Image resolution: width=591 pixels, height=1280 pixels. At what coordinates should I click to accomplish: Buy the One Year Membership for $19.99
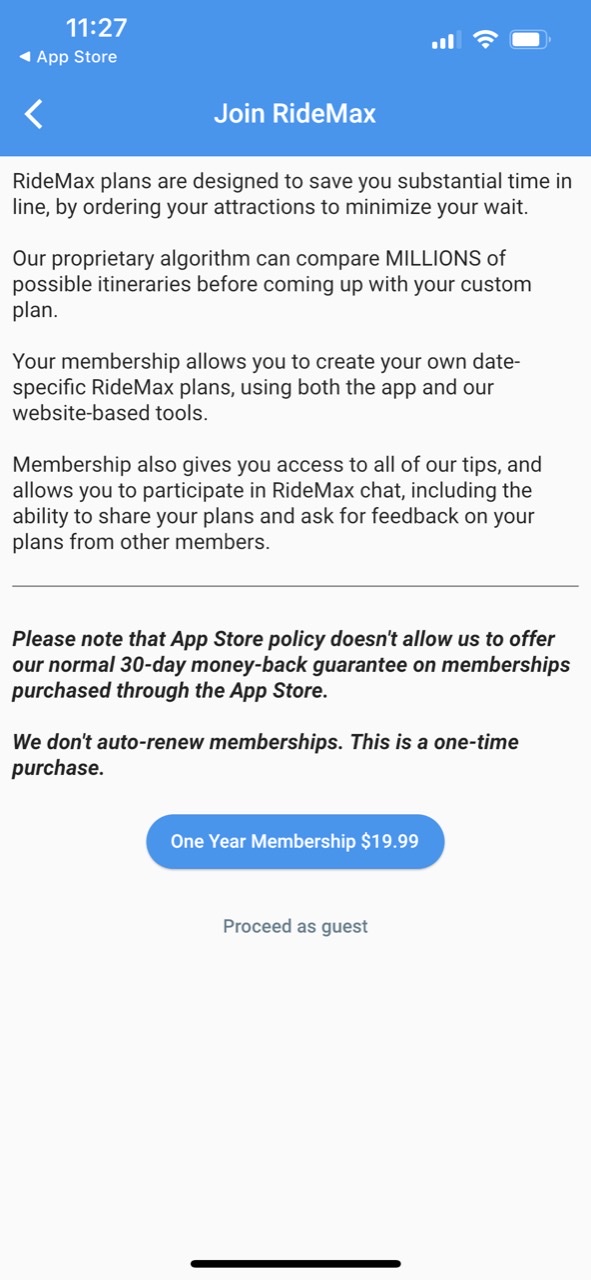coord(295,841)
